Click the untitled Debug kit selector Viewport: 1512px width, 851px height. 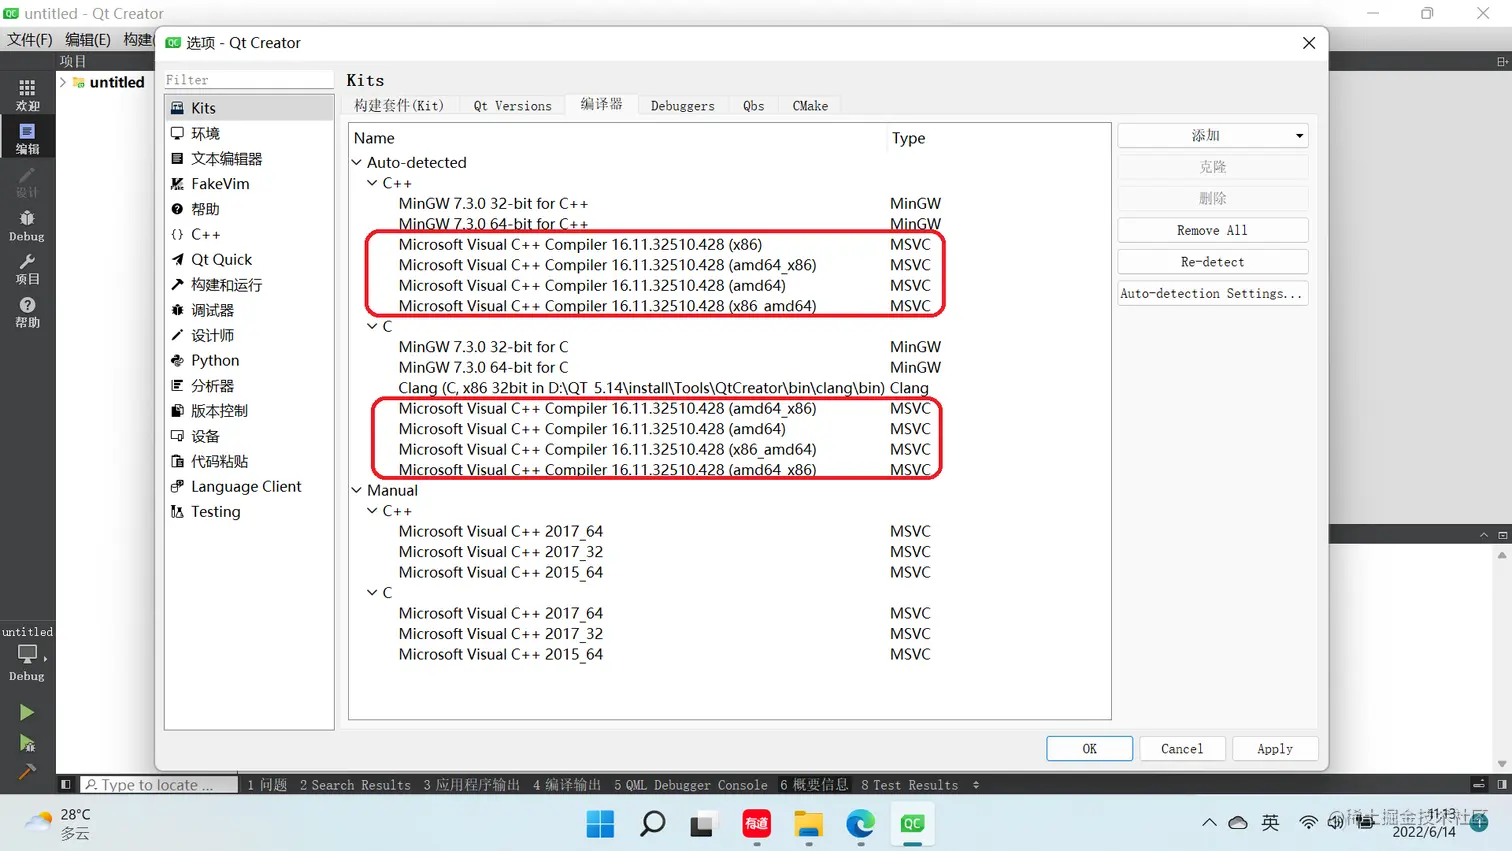pos(27,654)
